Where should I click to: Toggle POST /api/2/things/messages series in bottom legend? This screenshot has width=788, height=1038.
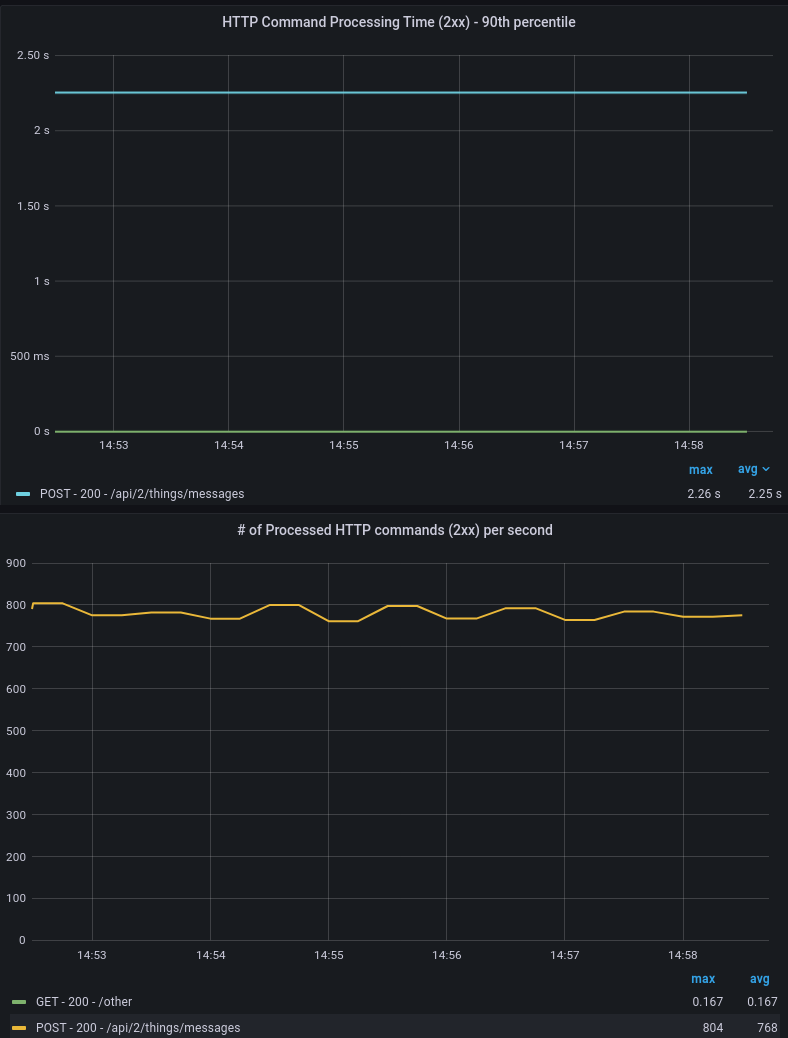click(138, 1028)
